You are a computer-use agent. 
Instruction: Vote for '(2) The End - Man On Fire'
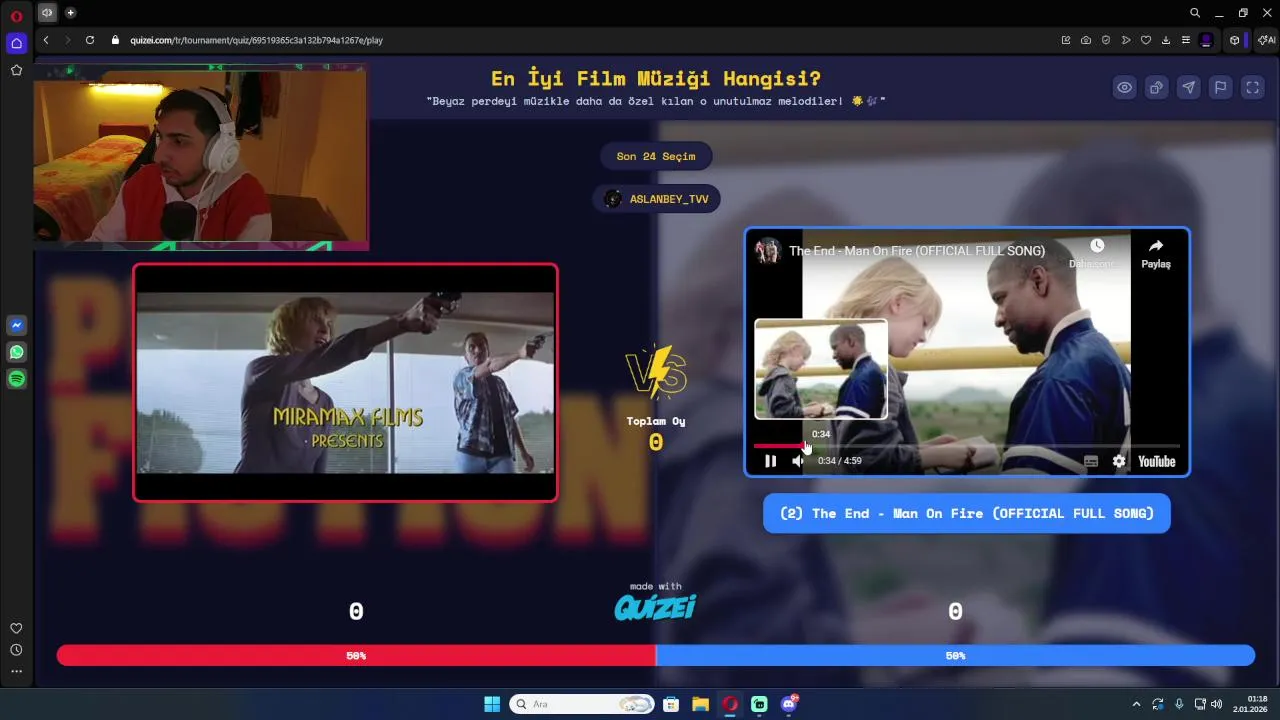[966, 513]
